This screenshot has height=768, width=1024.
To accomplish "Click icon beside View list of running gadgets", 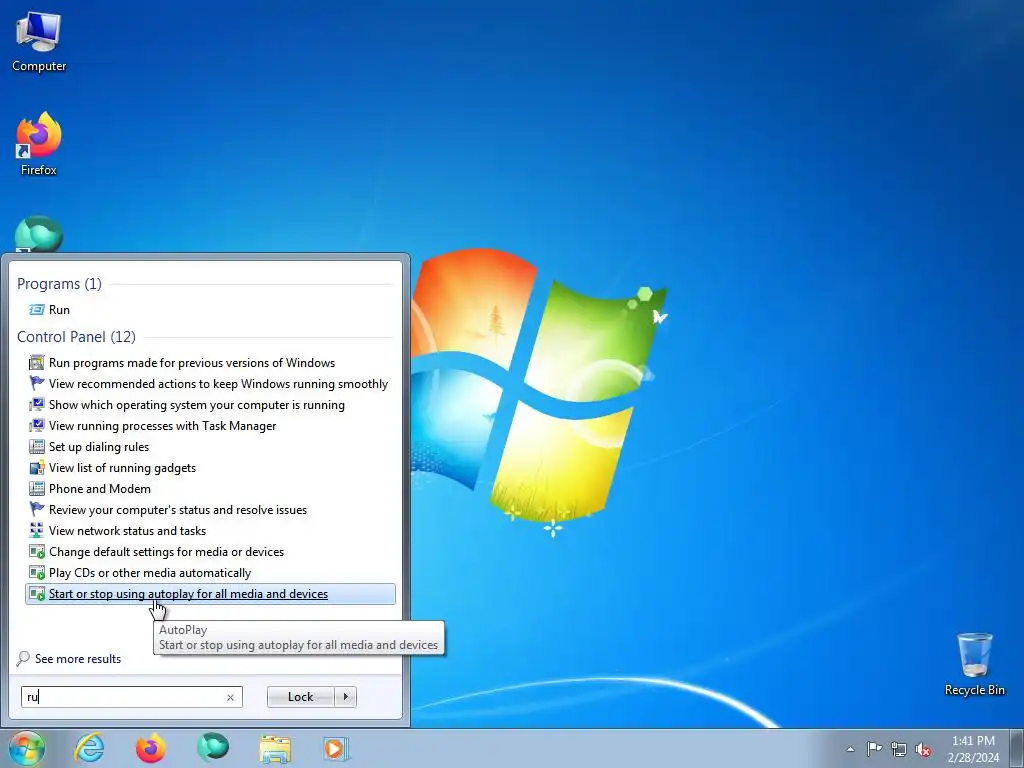I will click(37, 468).
